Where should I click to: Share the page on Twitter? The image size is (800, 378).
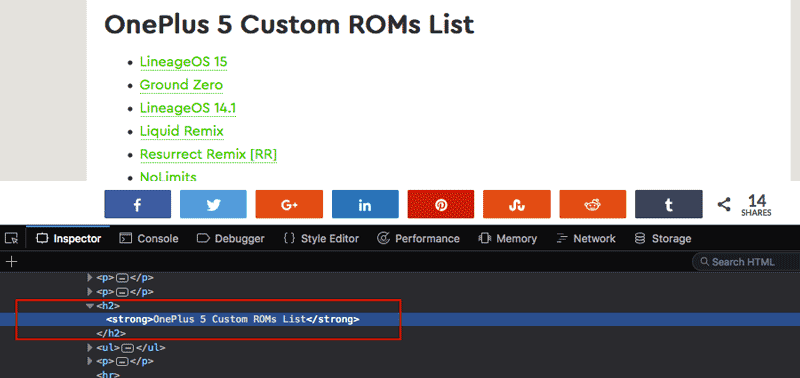(213, 204)
